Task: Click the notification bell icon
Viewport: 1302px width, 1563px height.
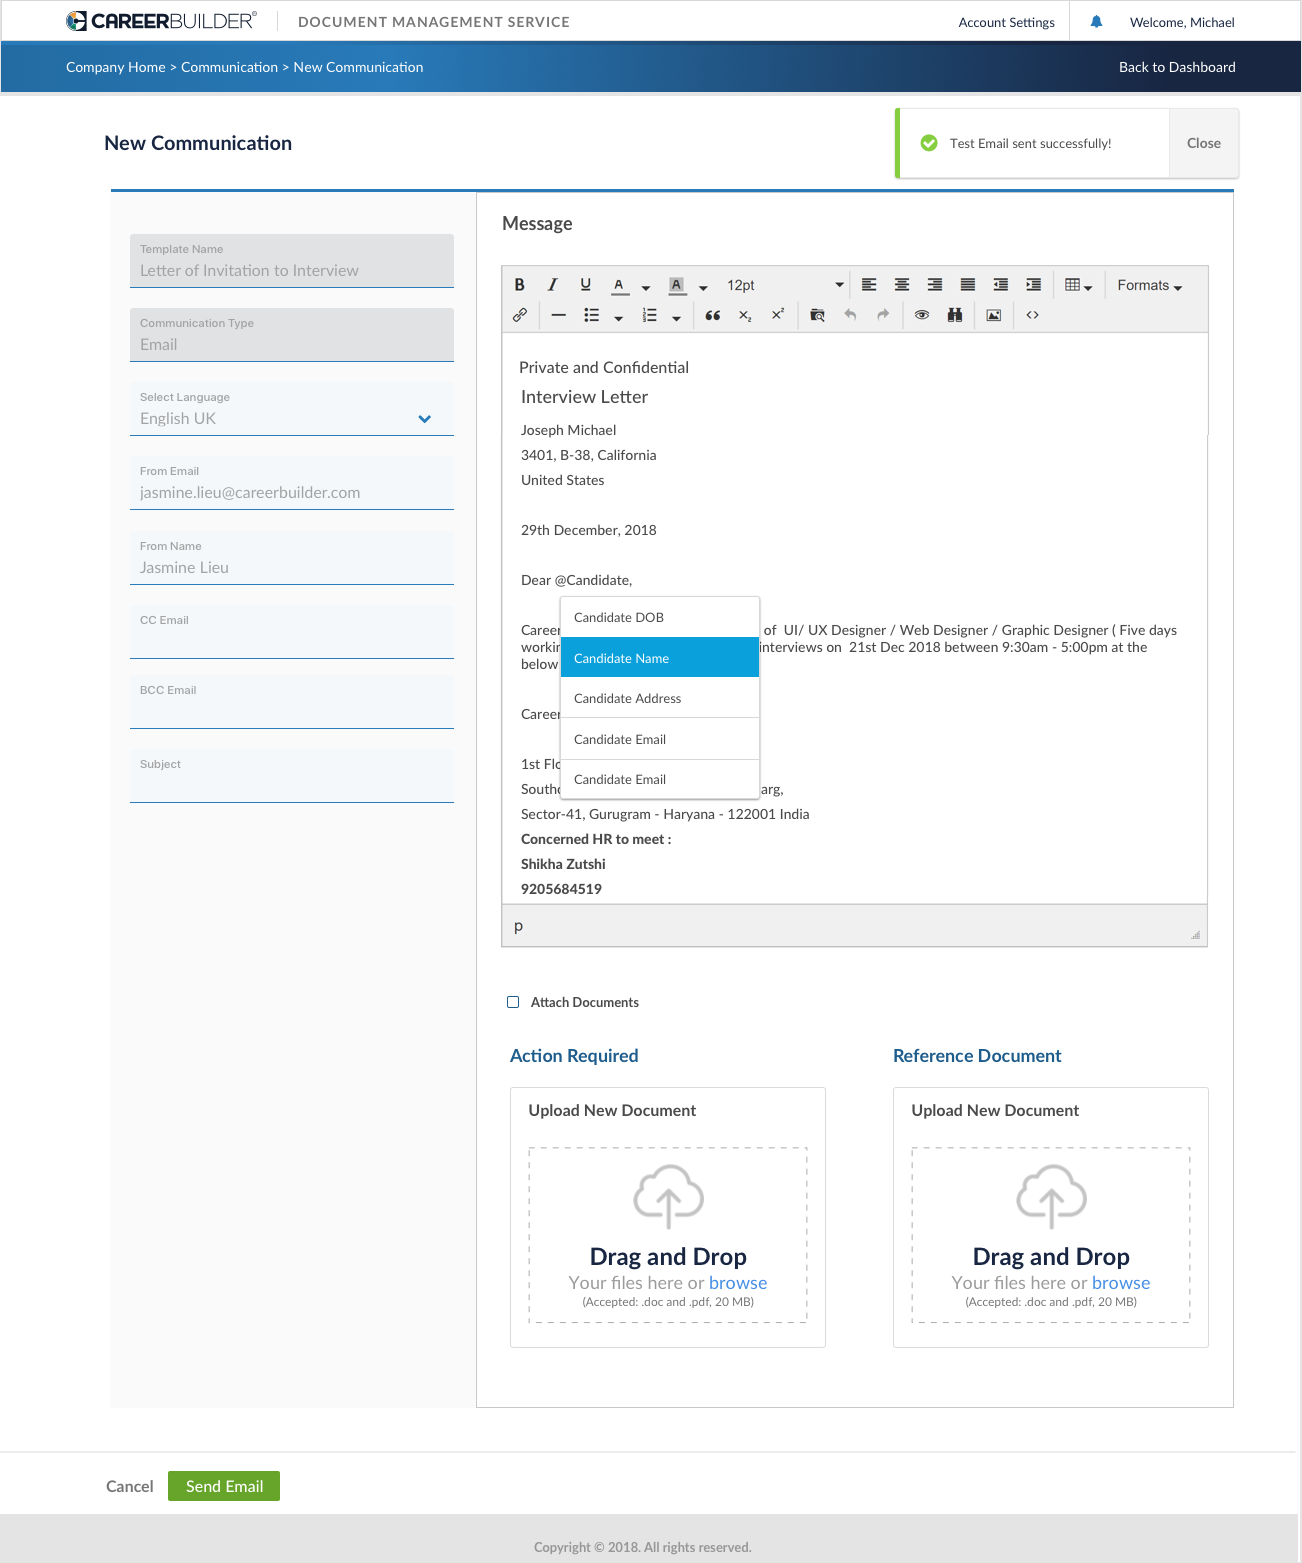Action: (1097, 21)
